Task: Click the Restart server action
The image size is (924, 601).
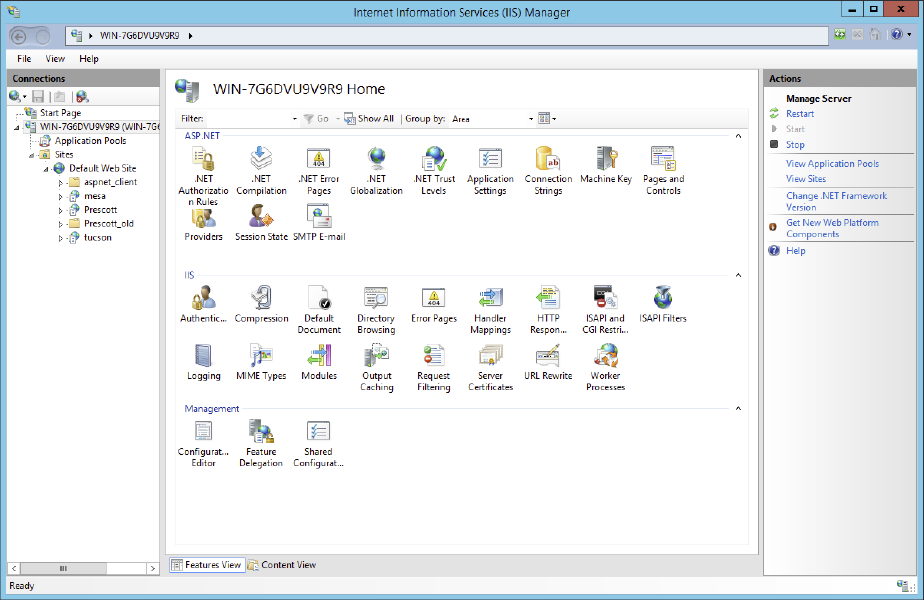Action: pyautogui.click(x=800, y=114)
